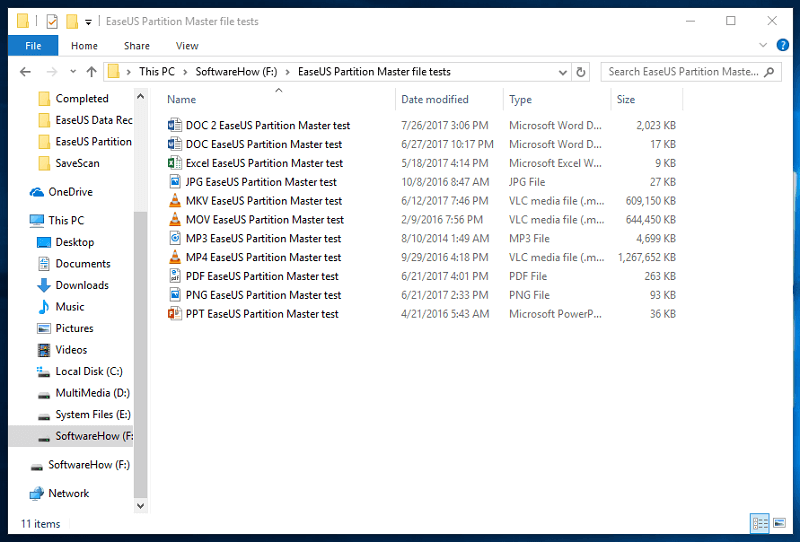Click the Word icon of DOC 2 EaseUS file
Image resolution: width=800 pixels, height=542 pixels.
174,125
